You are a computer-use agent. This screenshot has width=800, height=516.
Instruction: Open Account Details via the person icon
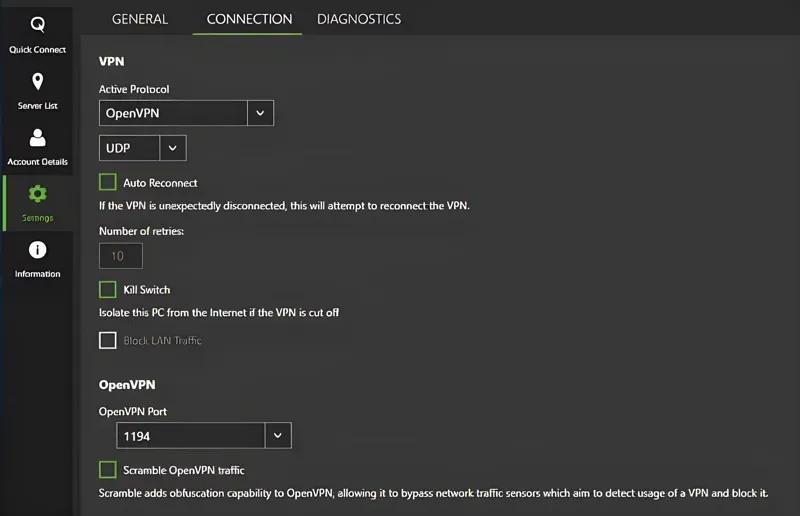(37, 138)
